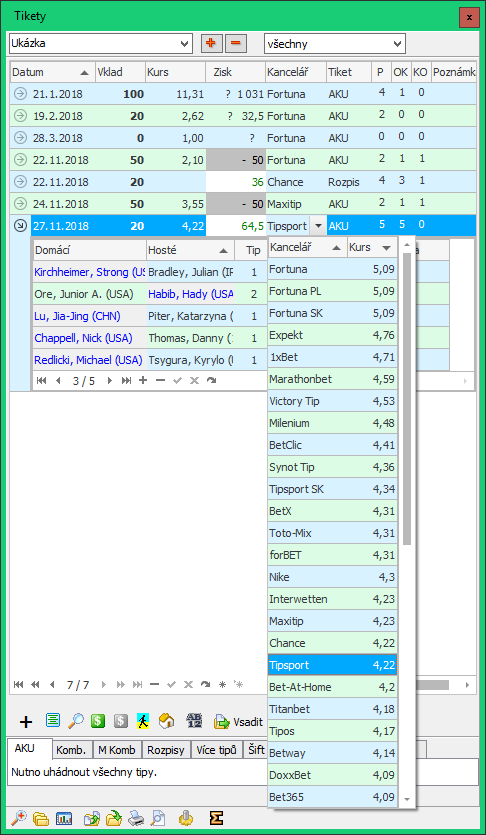Viewport: 486px width, 835px height.
Task: Click the magnifying glass icon beside green dollar
Action: [x=76, y=722]
